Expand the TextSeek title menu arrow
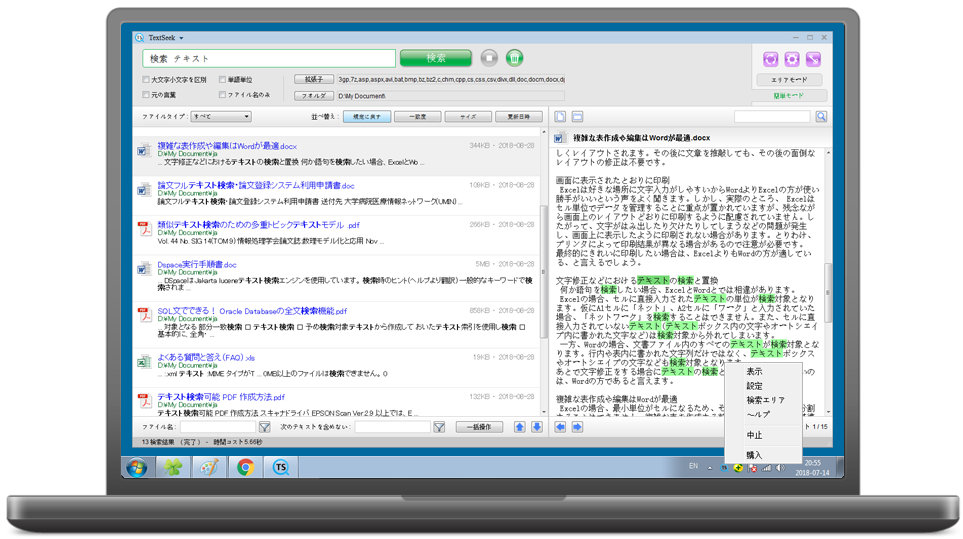The height and width of the screenshot is (539, 963). 182,38
